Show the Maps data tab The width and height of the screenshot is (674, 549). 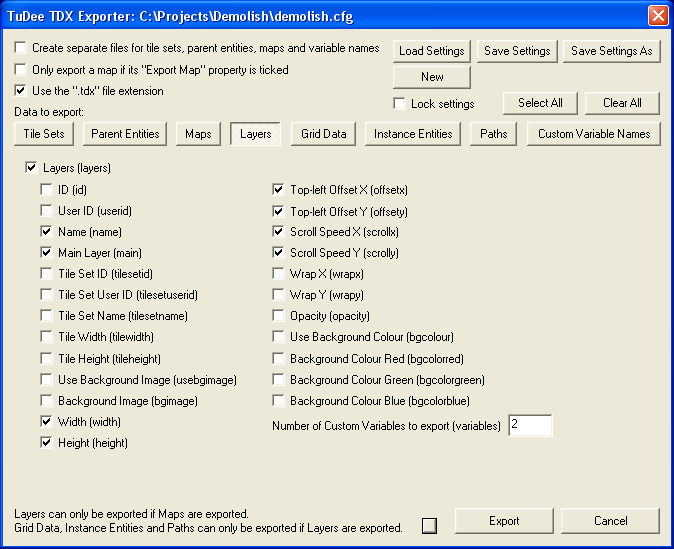coord(198,134)
